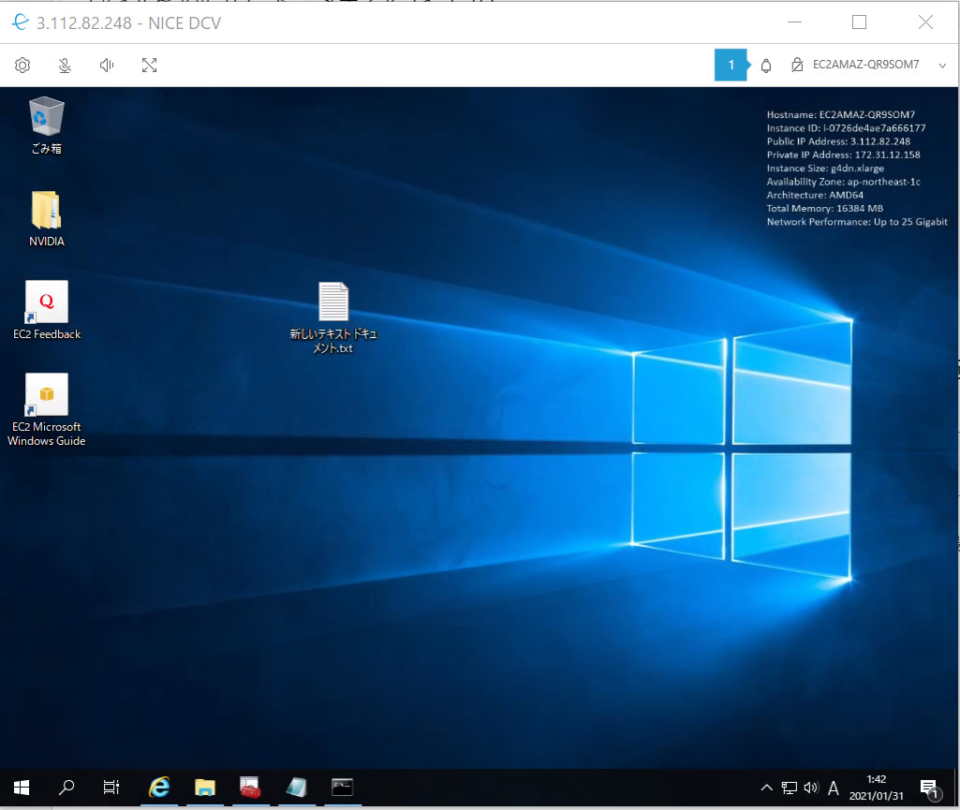
Task: Open File Explorer from the taskbar
Action: pos(204,787)
